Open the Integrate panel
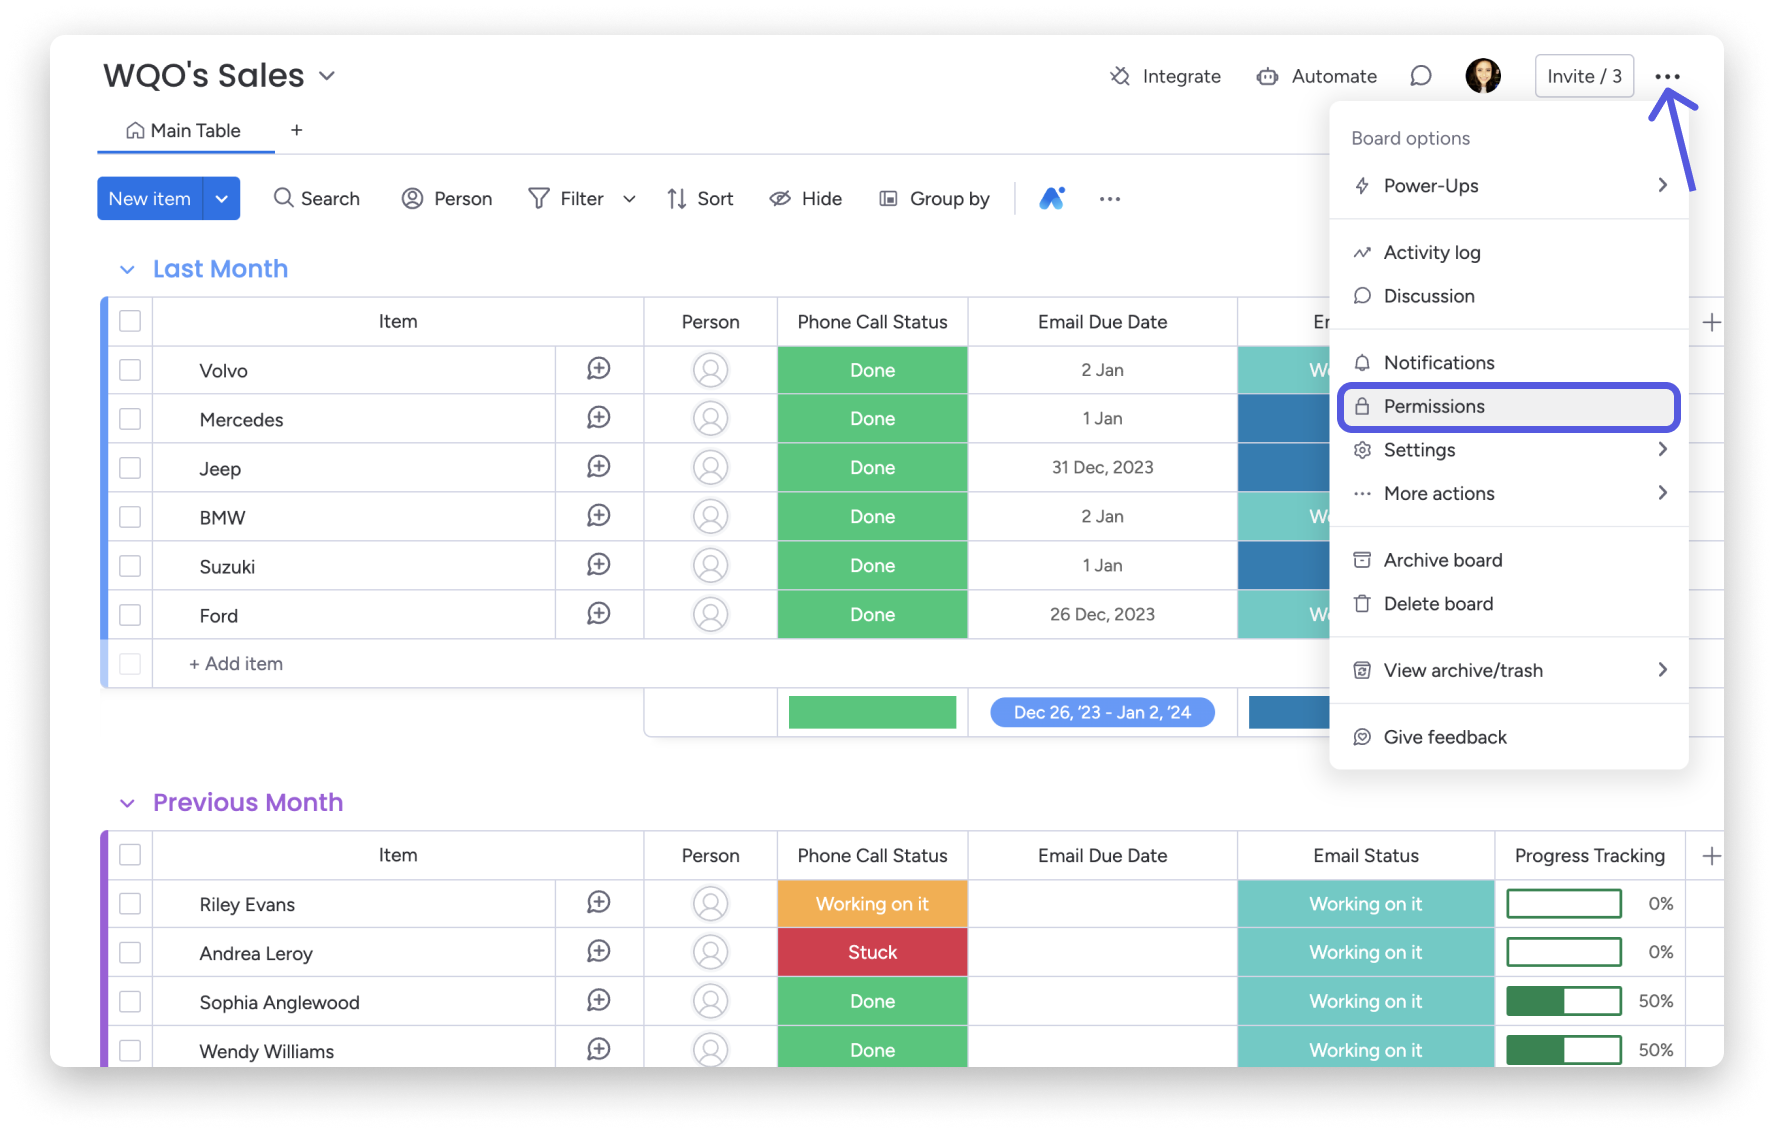Image resolution: width=1774 pixels, height=1132 pixels. [1165, 76]
